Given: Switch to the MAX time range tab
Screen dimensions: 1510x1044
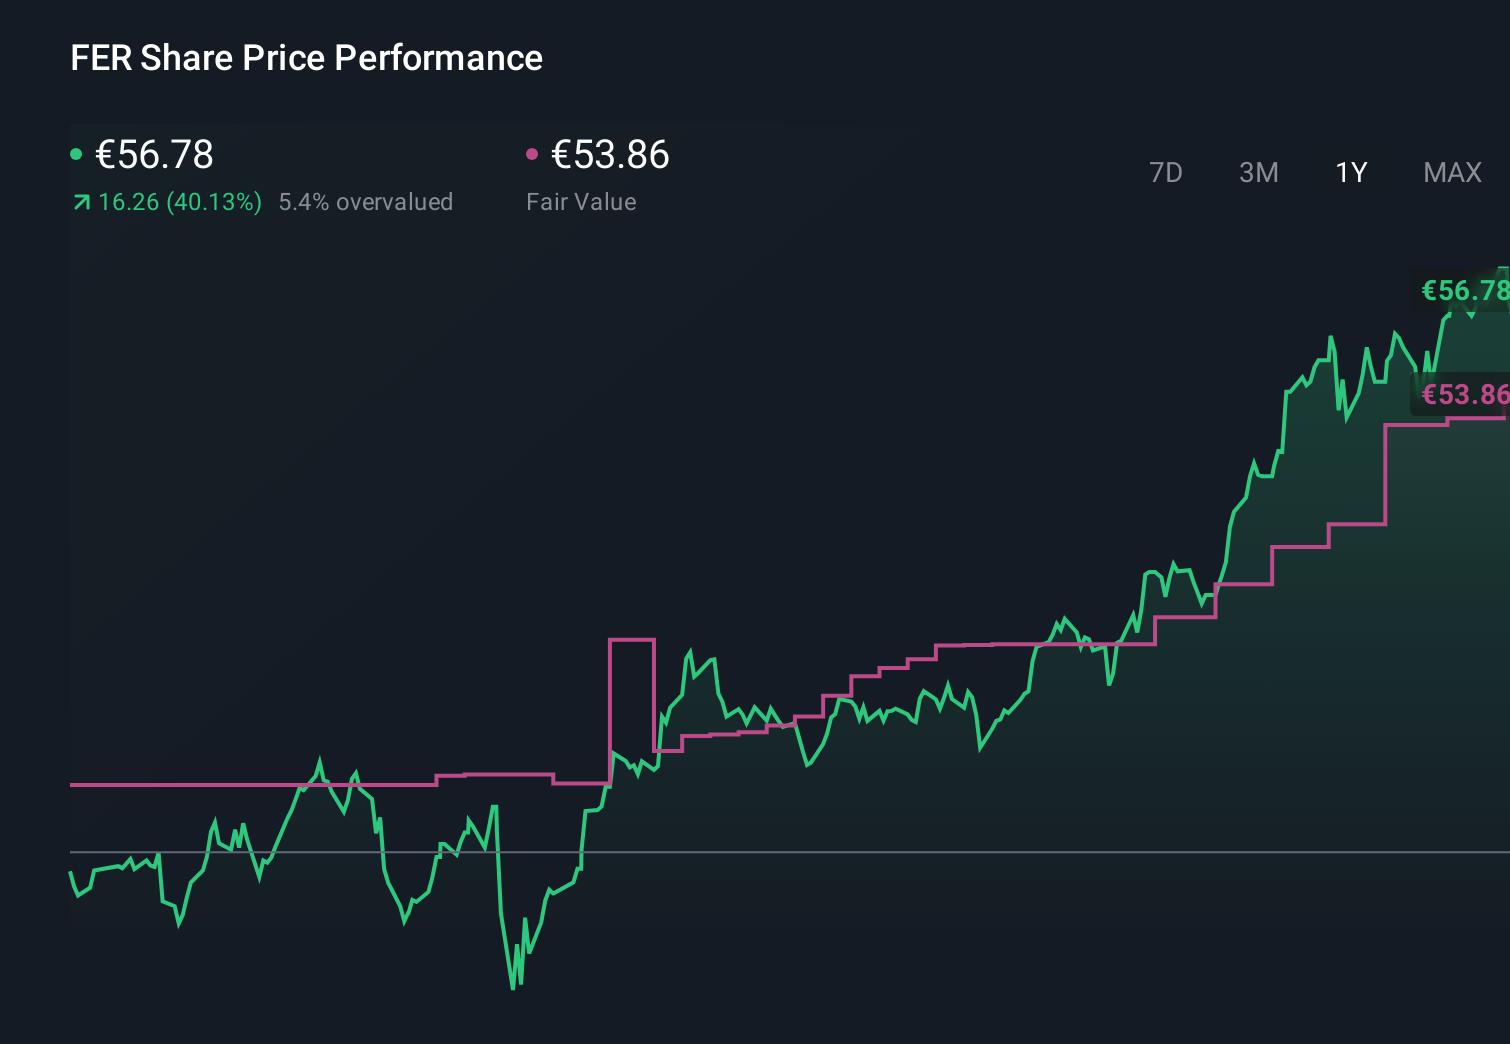Looking at the screenshot, I should click(x=1451, y=172).
